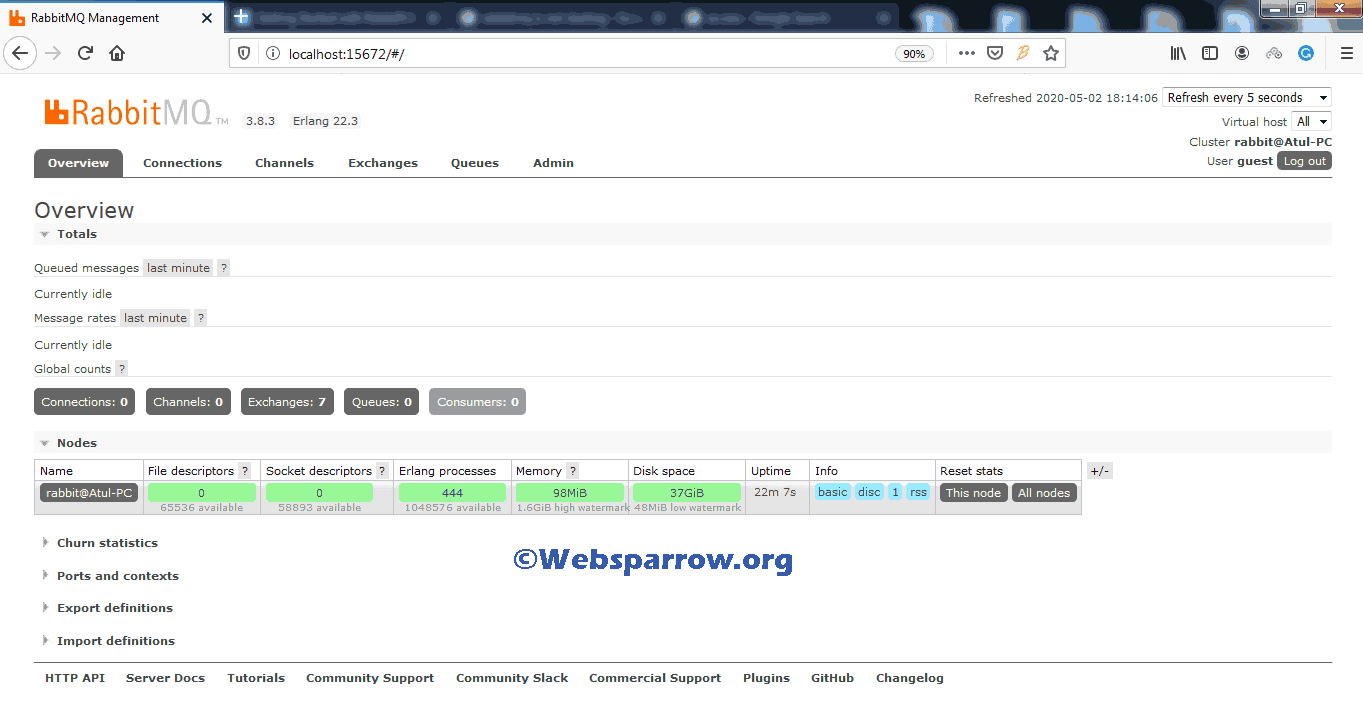The width and height of the screenshot is (1363, 721).
Task: Open the Socket descriptors help icon
Action: click(x=382, y=471)
